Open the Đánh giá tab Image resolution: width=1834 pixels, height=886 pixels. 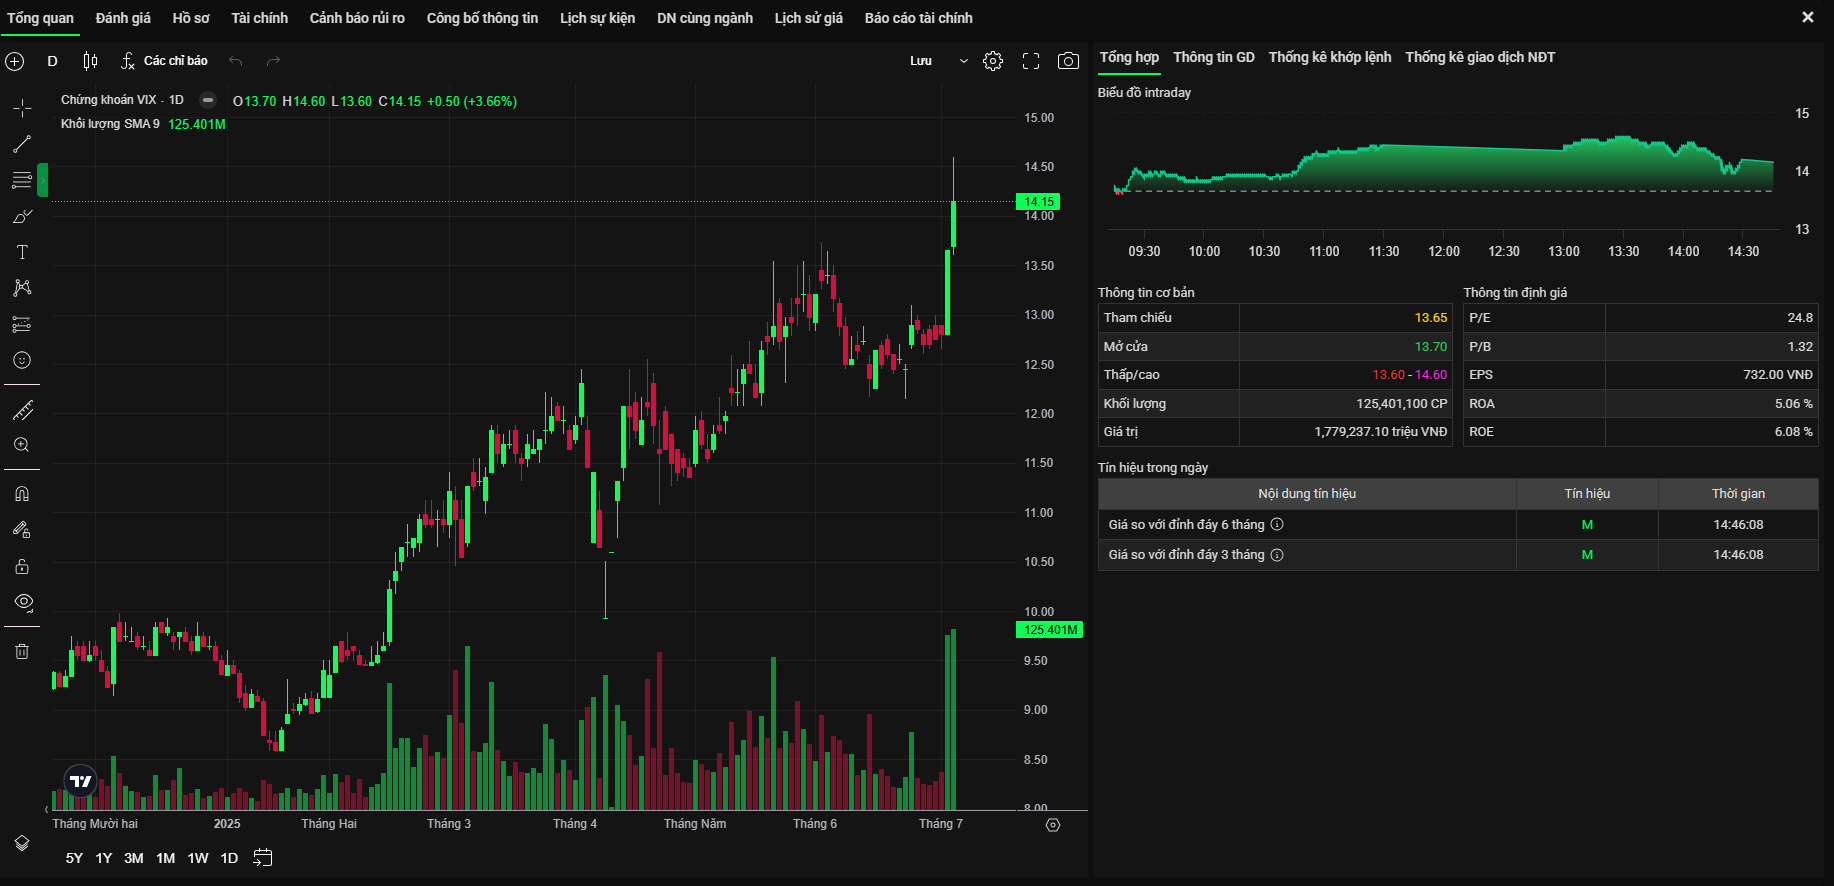123,18
